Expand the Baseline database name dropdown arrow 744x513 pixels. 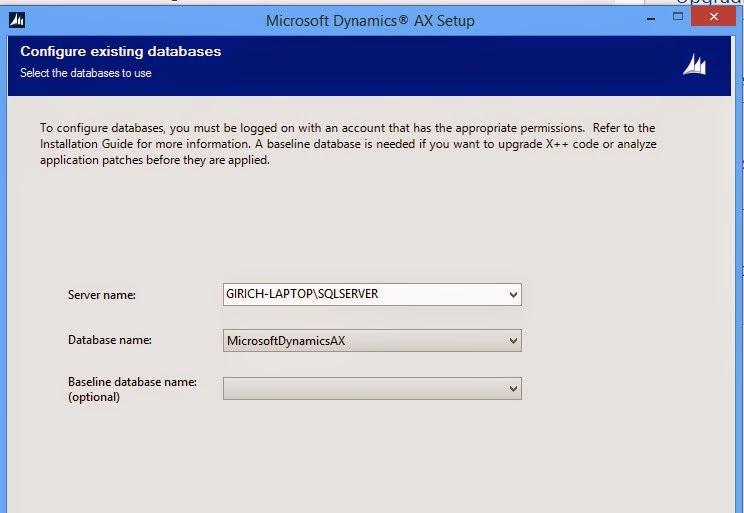click(513, 388)
